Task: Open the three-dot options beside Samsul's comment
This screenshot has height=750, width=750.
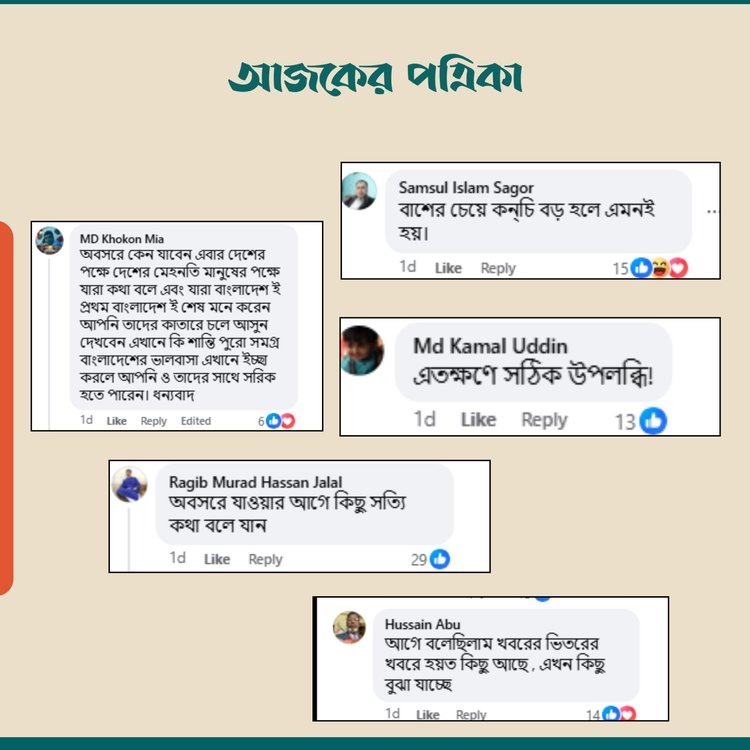Action: tap(713, 211)
